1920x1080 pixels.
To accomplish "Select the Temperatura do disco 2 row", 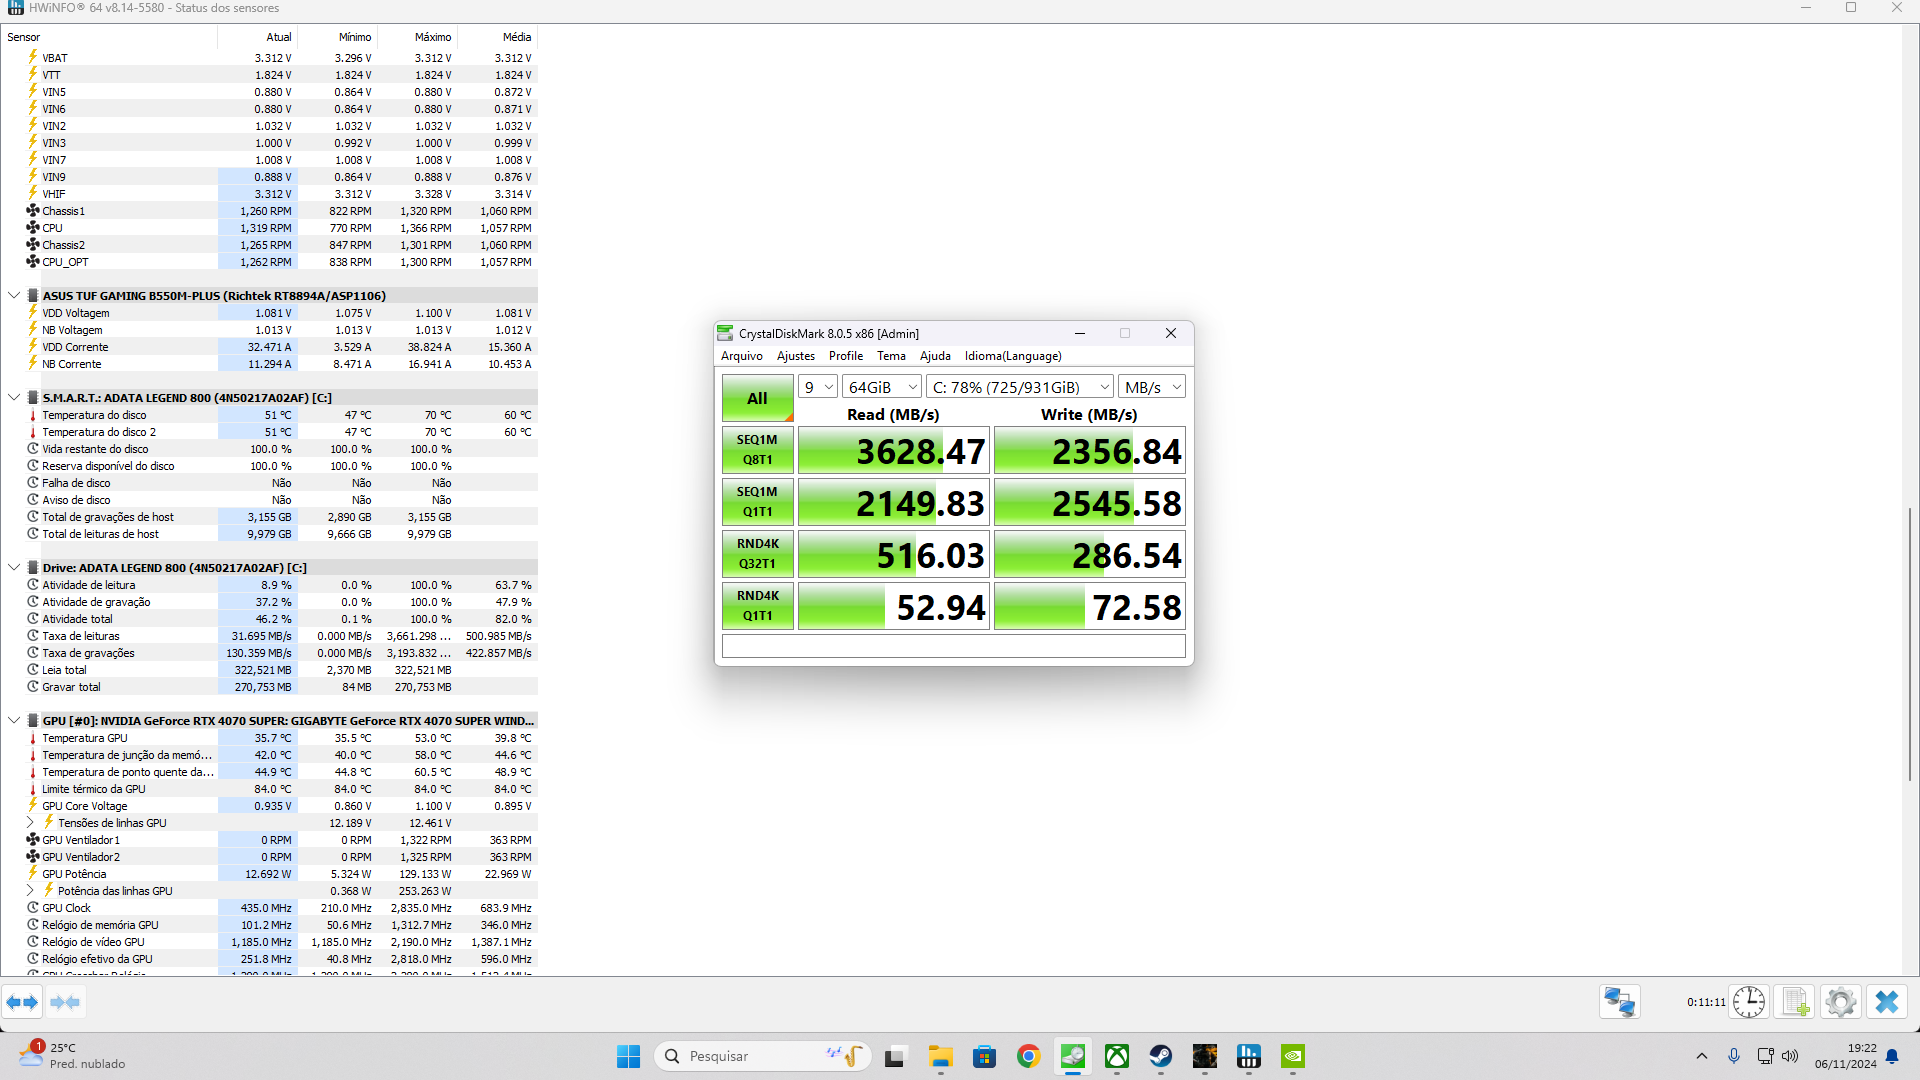I will point(270,432).
